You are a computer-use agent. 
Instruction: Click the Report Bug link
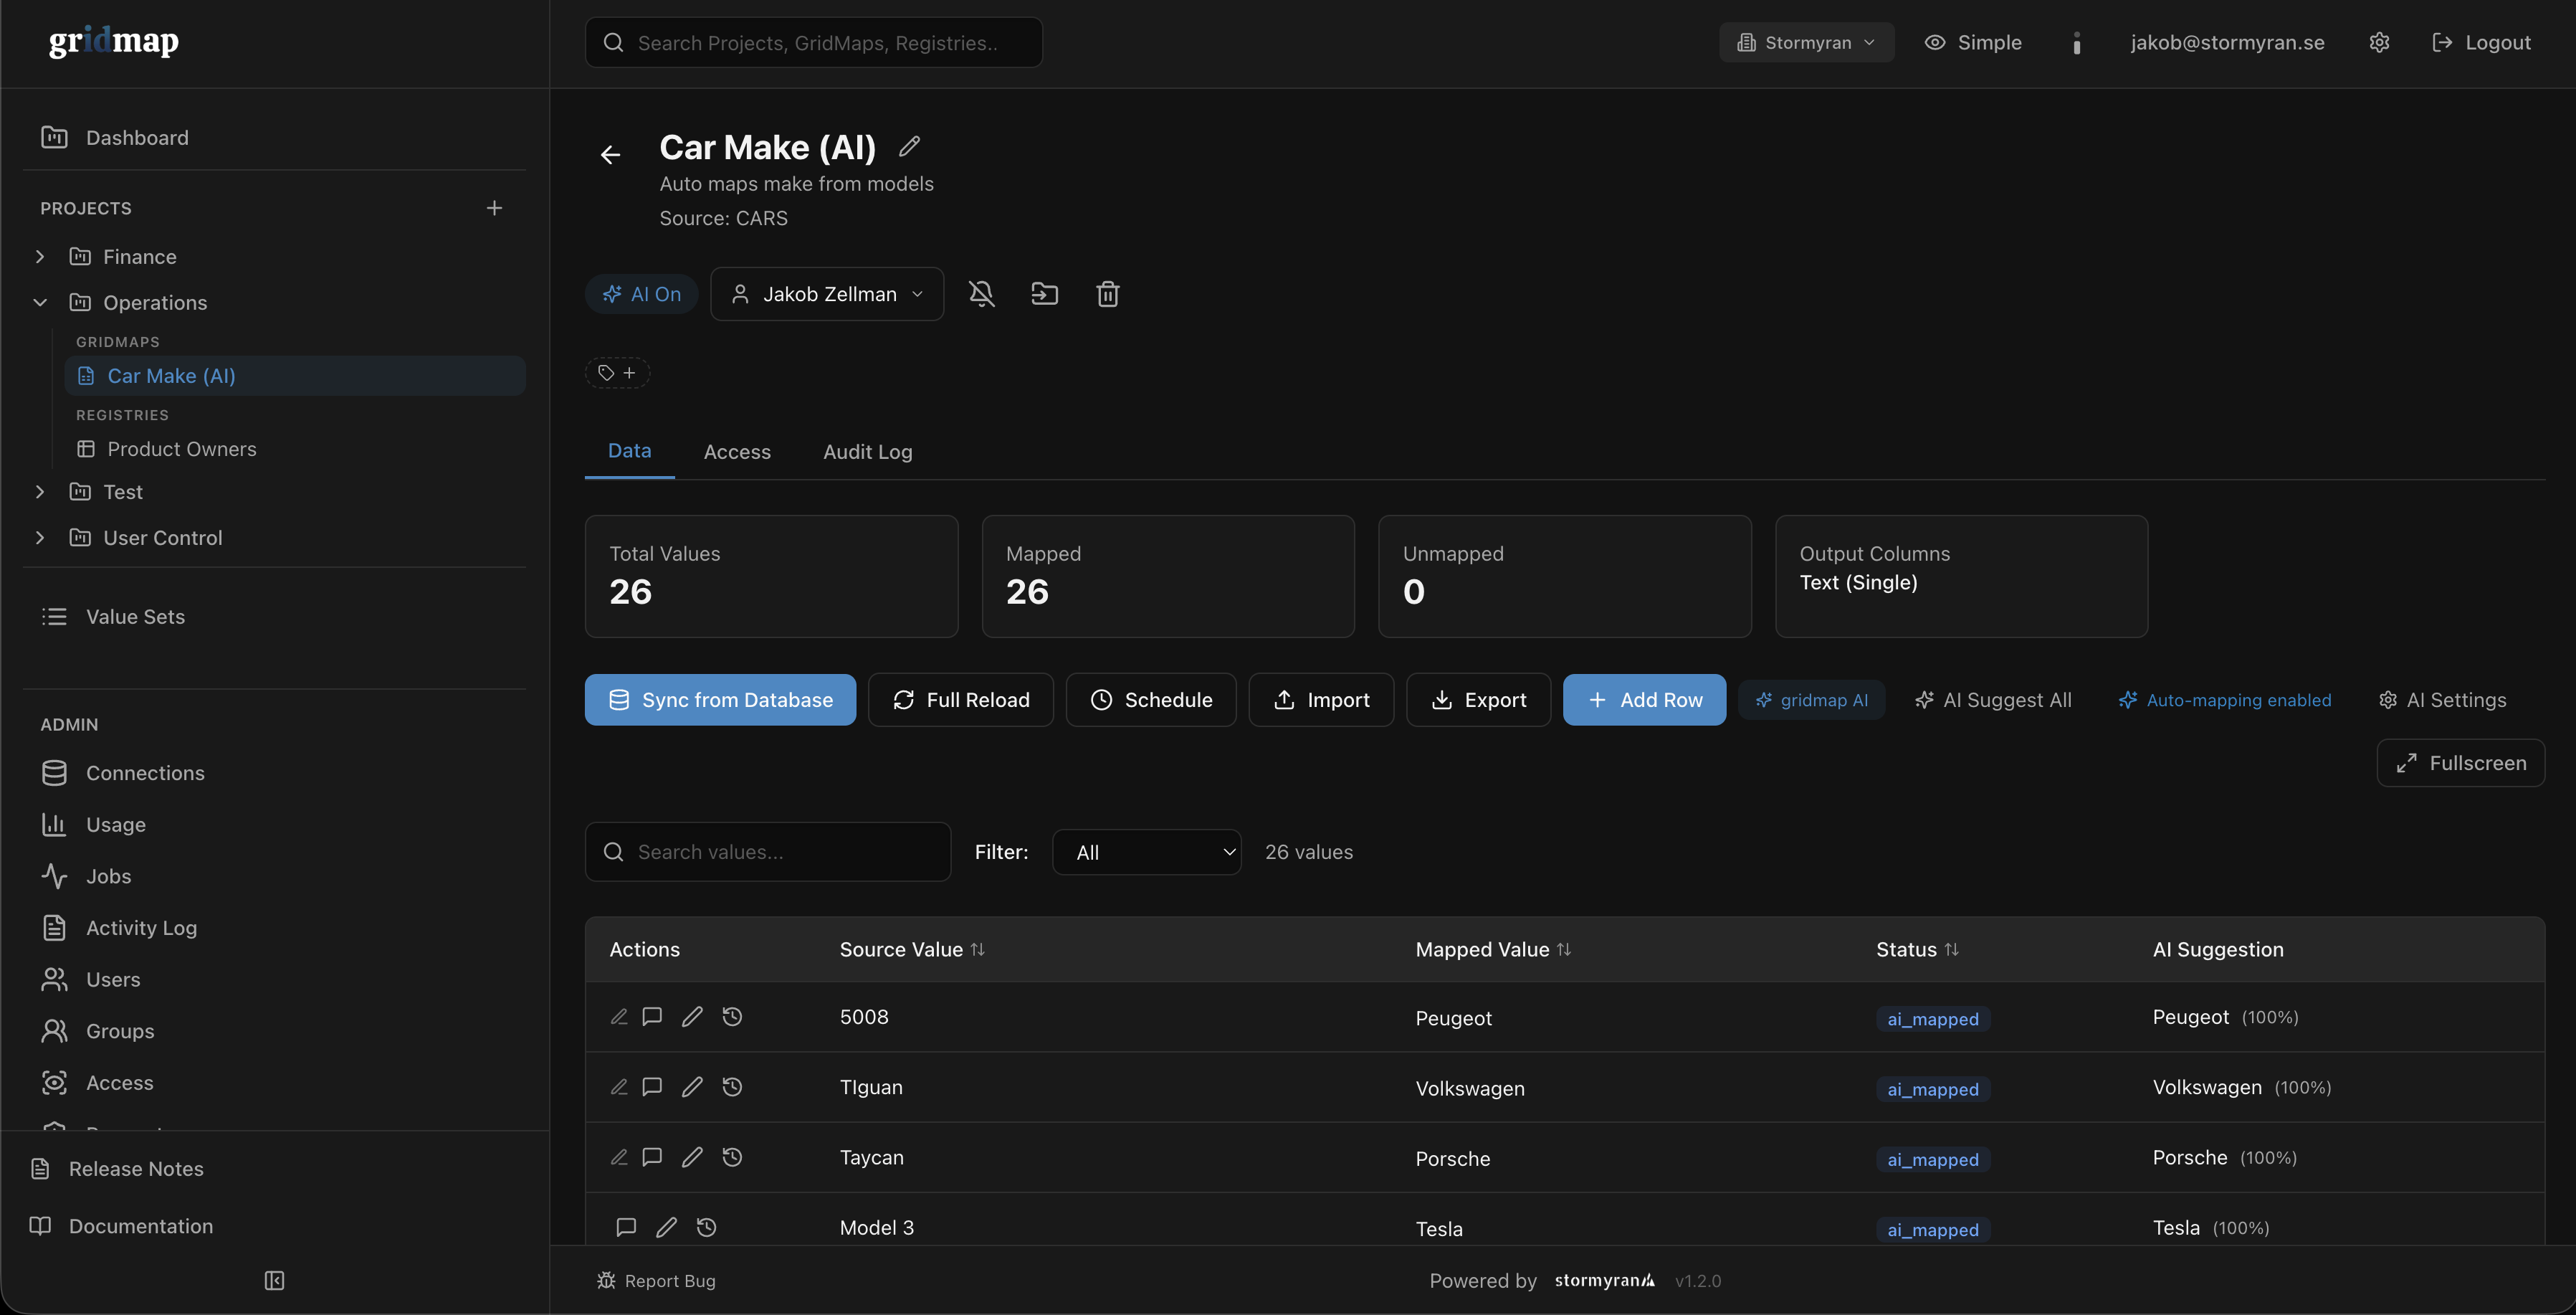click(656, 1280)
